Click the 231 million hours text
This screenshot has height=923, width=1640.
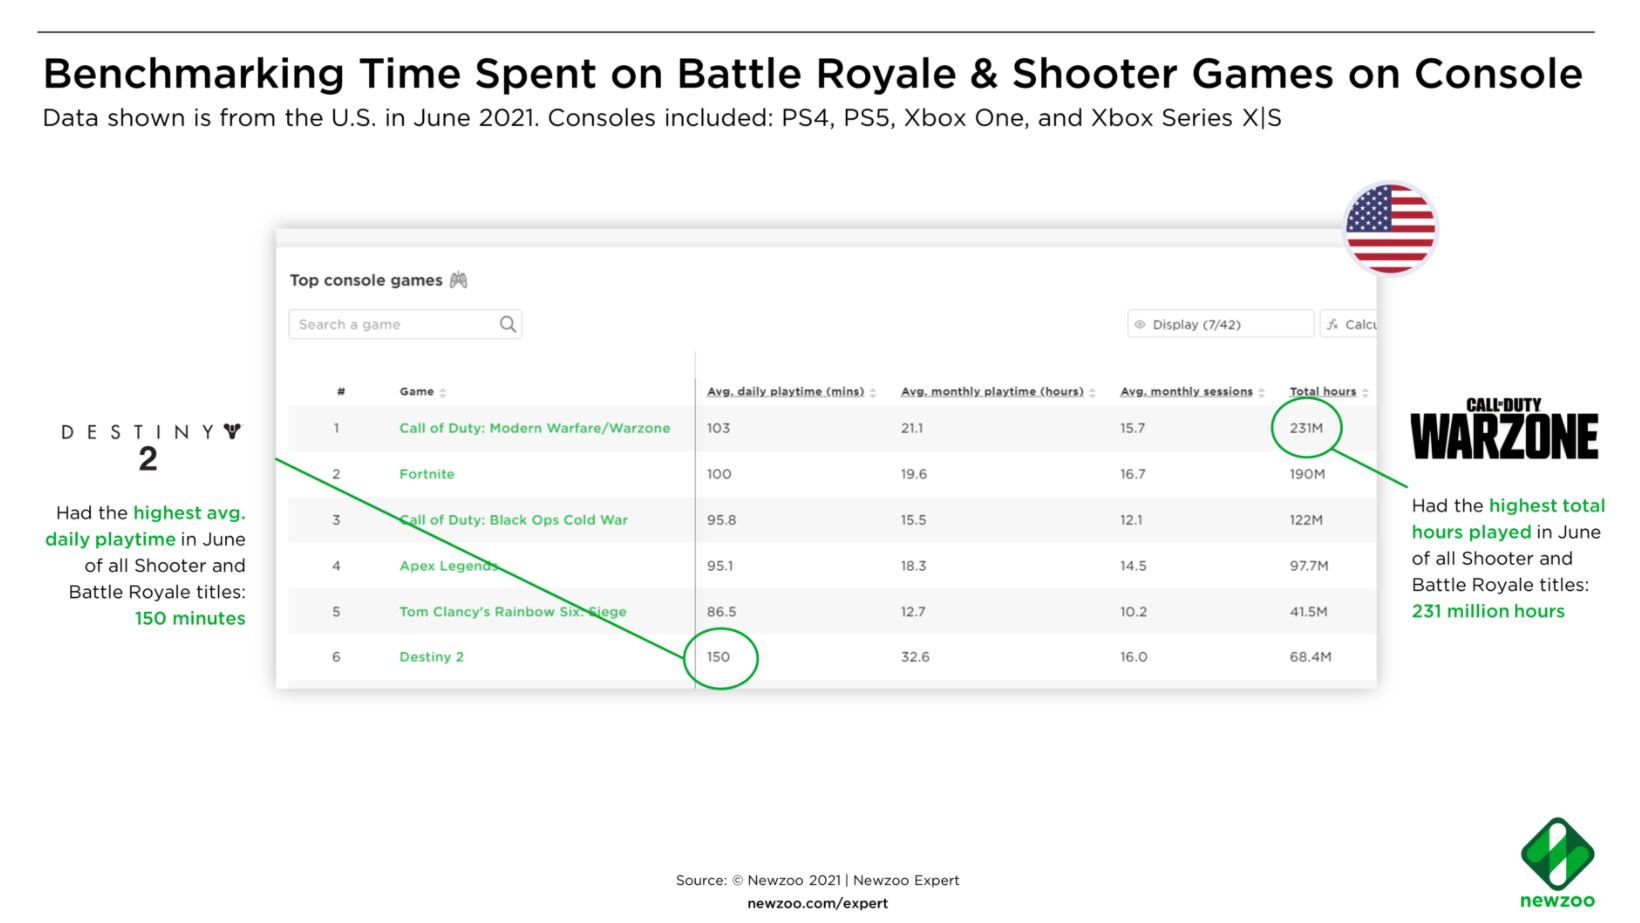coord(1488,611)
